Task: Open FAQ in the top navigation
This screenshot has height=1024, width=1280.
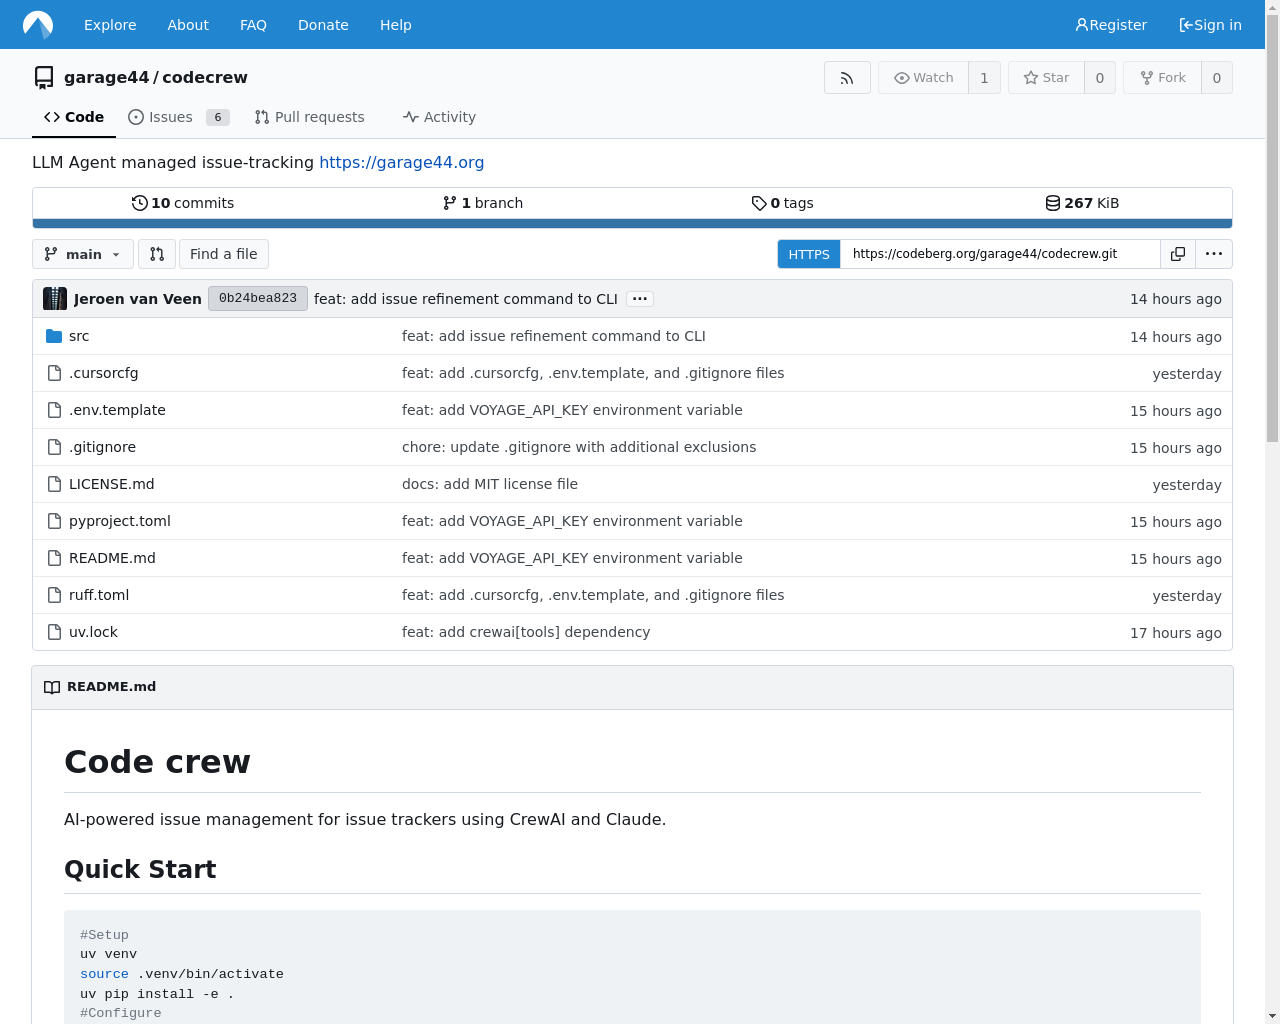Action: 253,25
